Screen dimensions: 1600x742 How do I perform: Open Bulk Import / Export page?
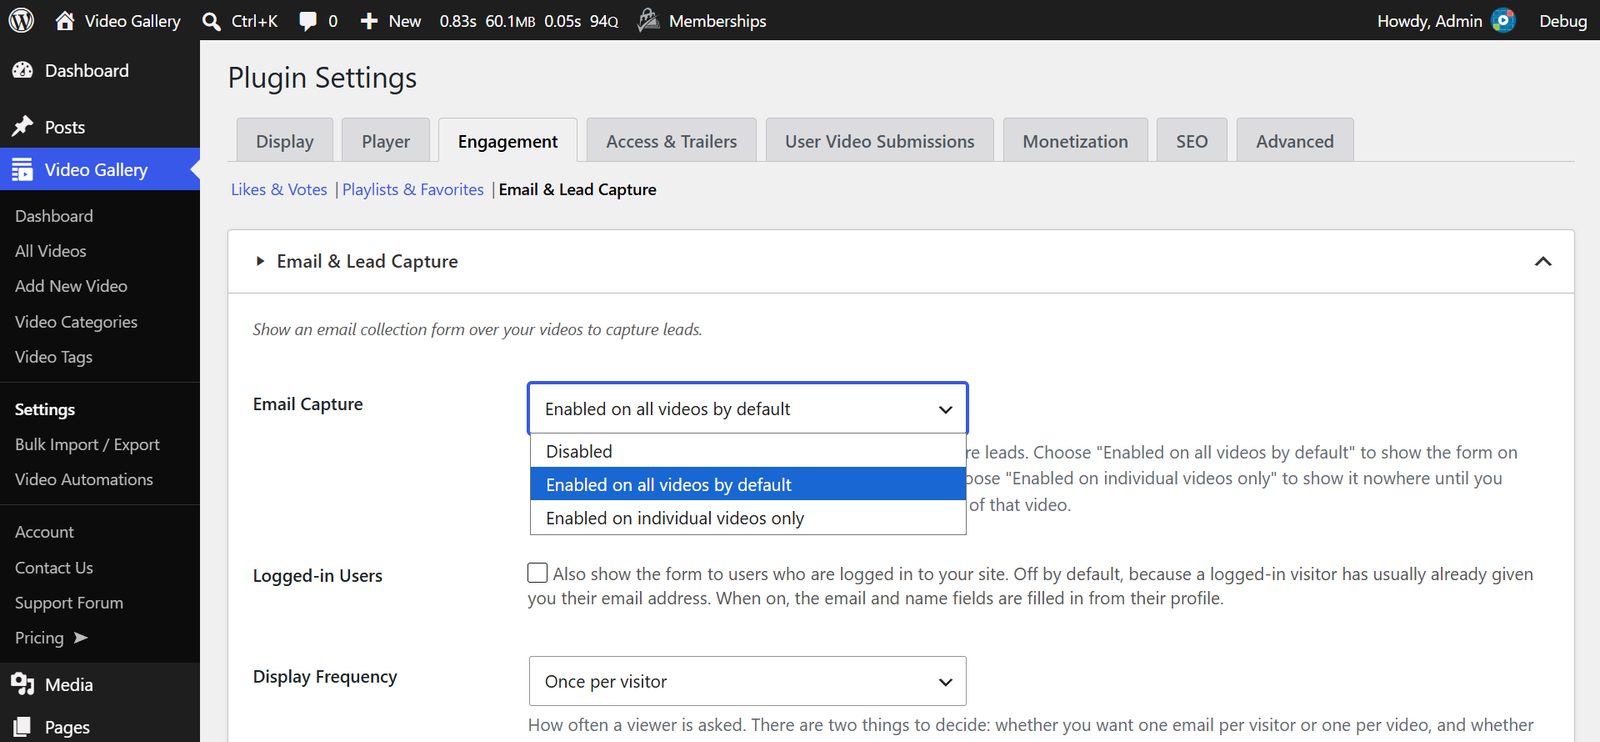point(87,444)
